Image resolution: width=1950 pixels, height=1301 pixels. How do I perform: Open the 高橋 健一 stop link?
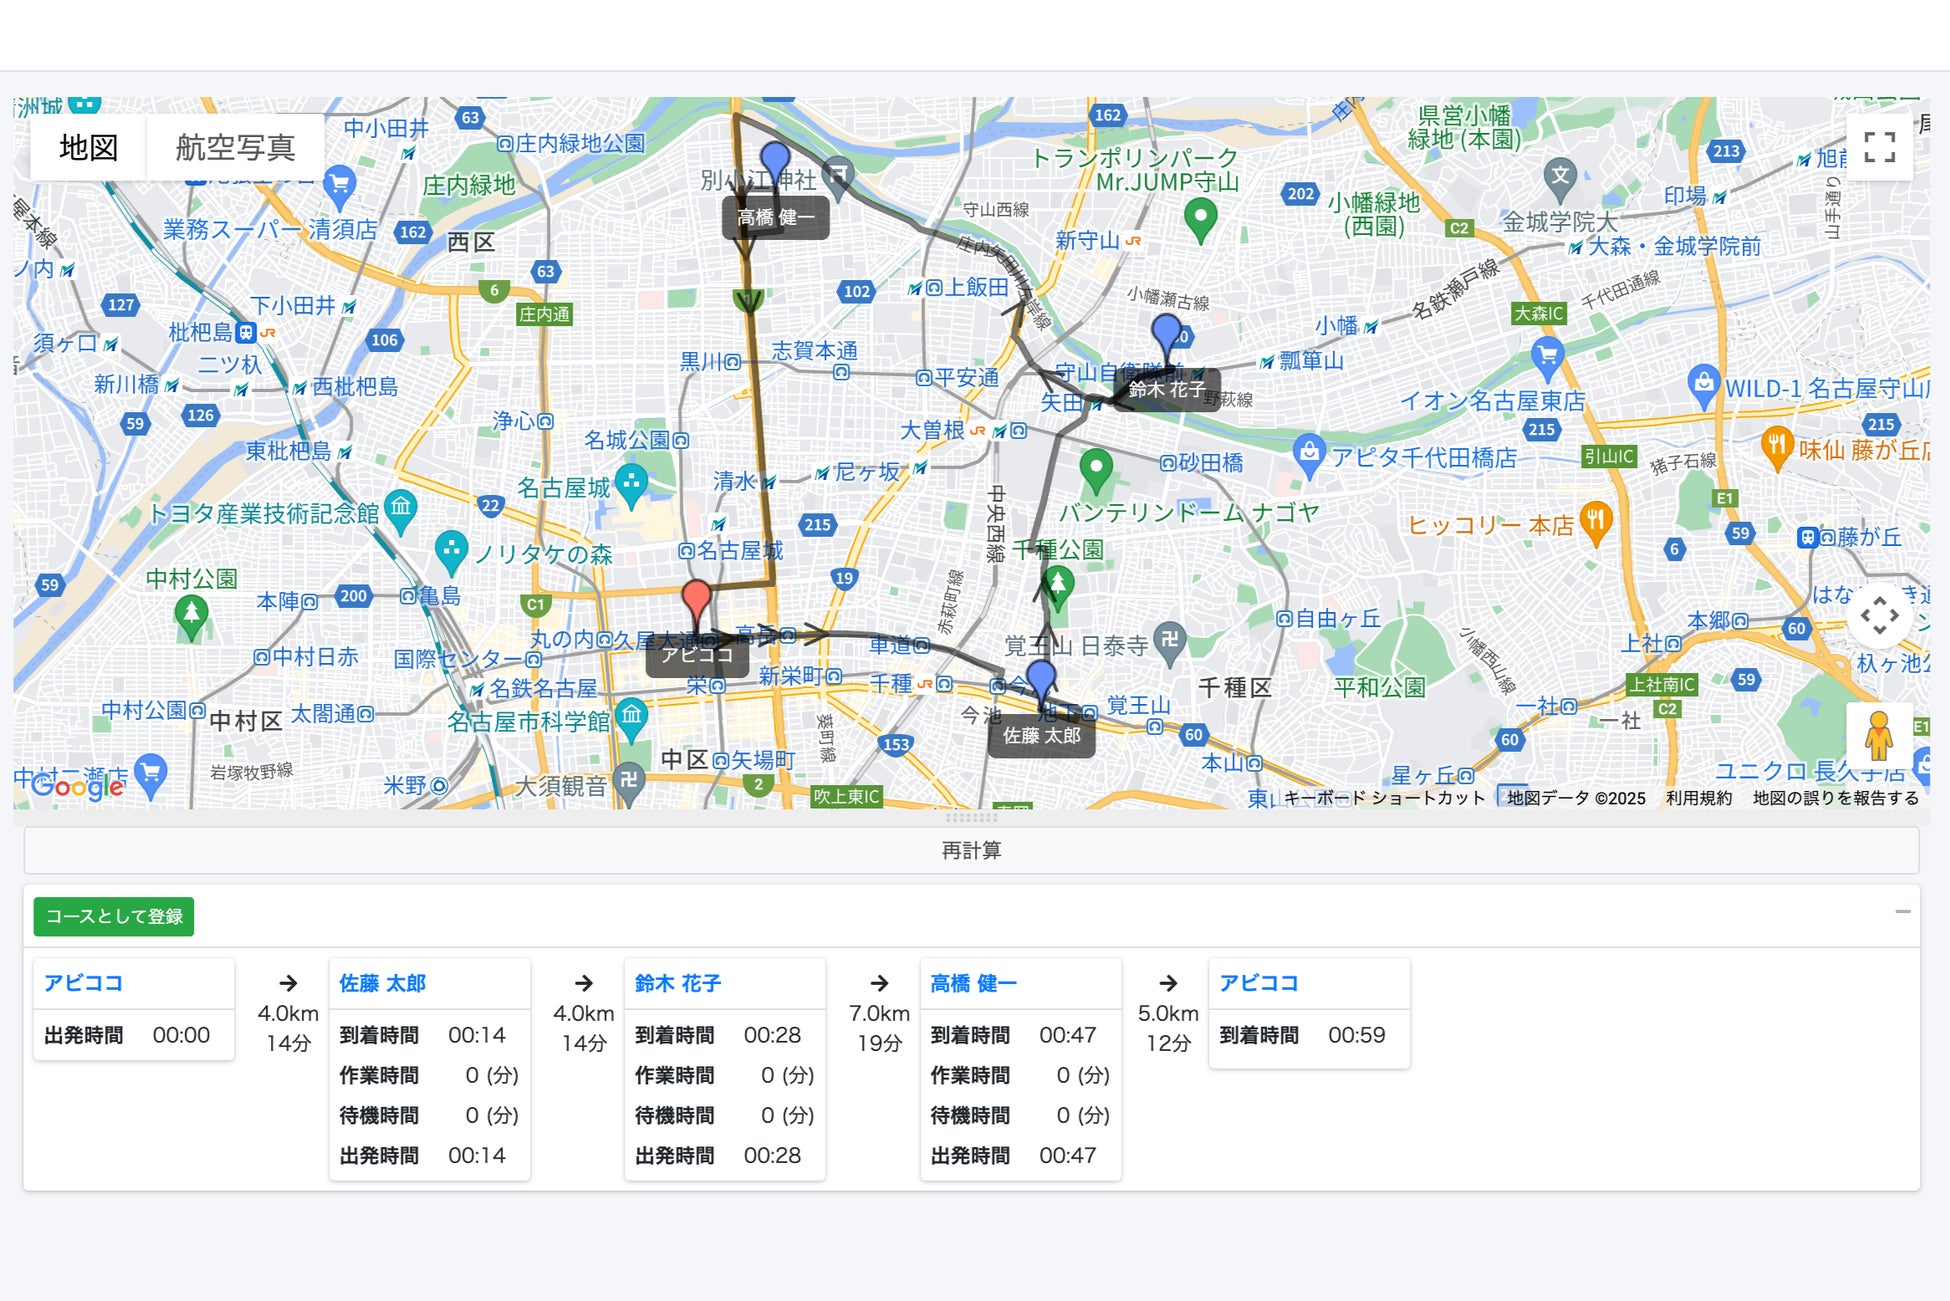coord(973,984)
